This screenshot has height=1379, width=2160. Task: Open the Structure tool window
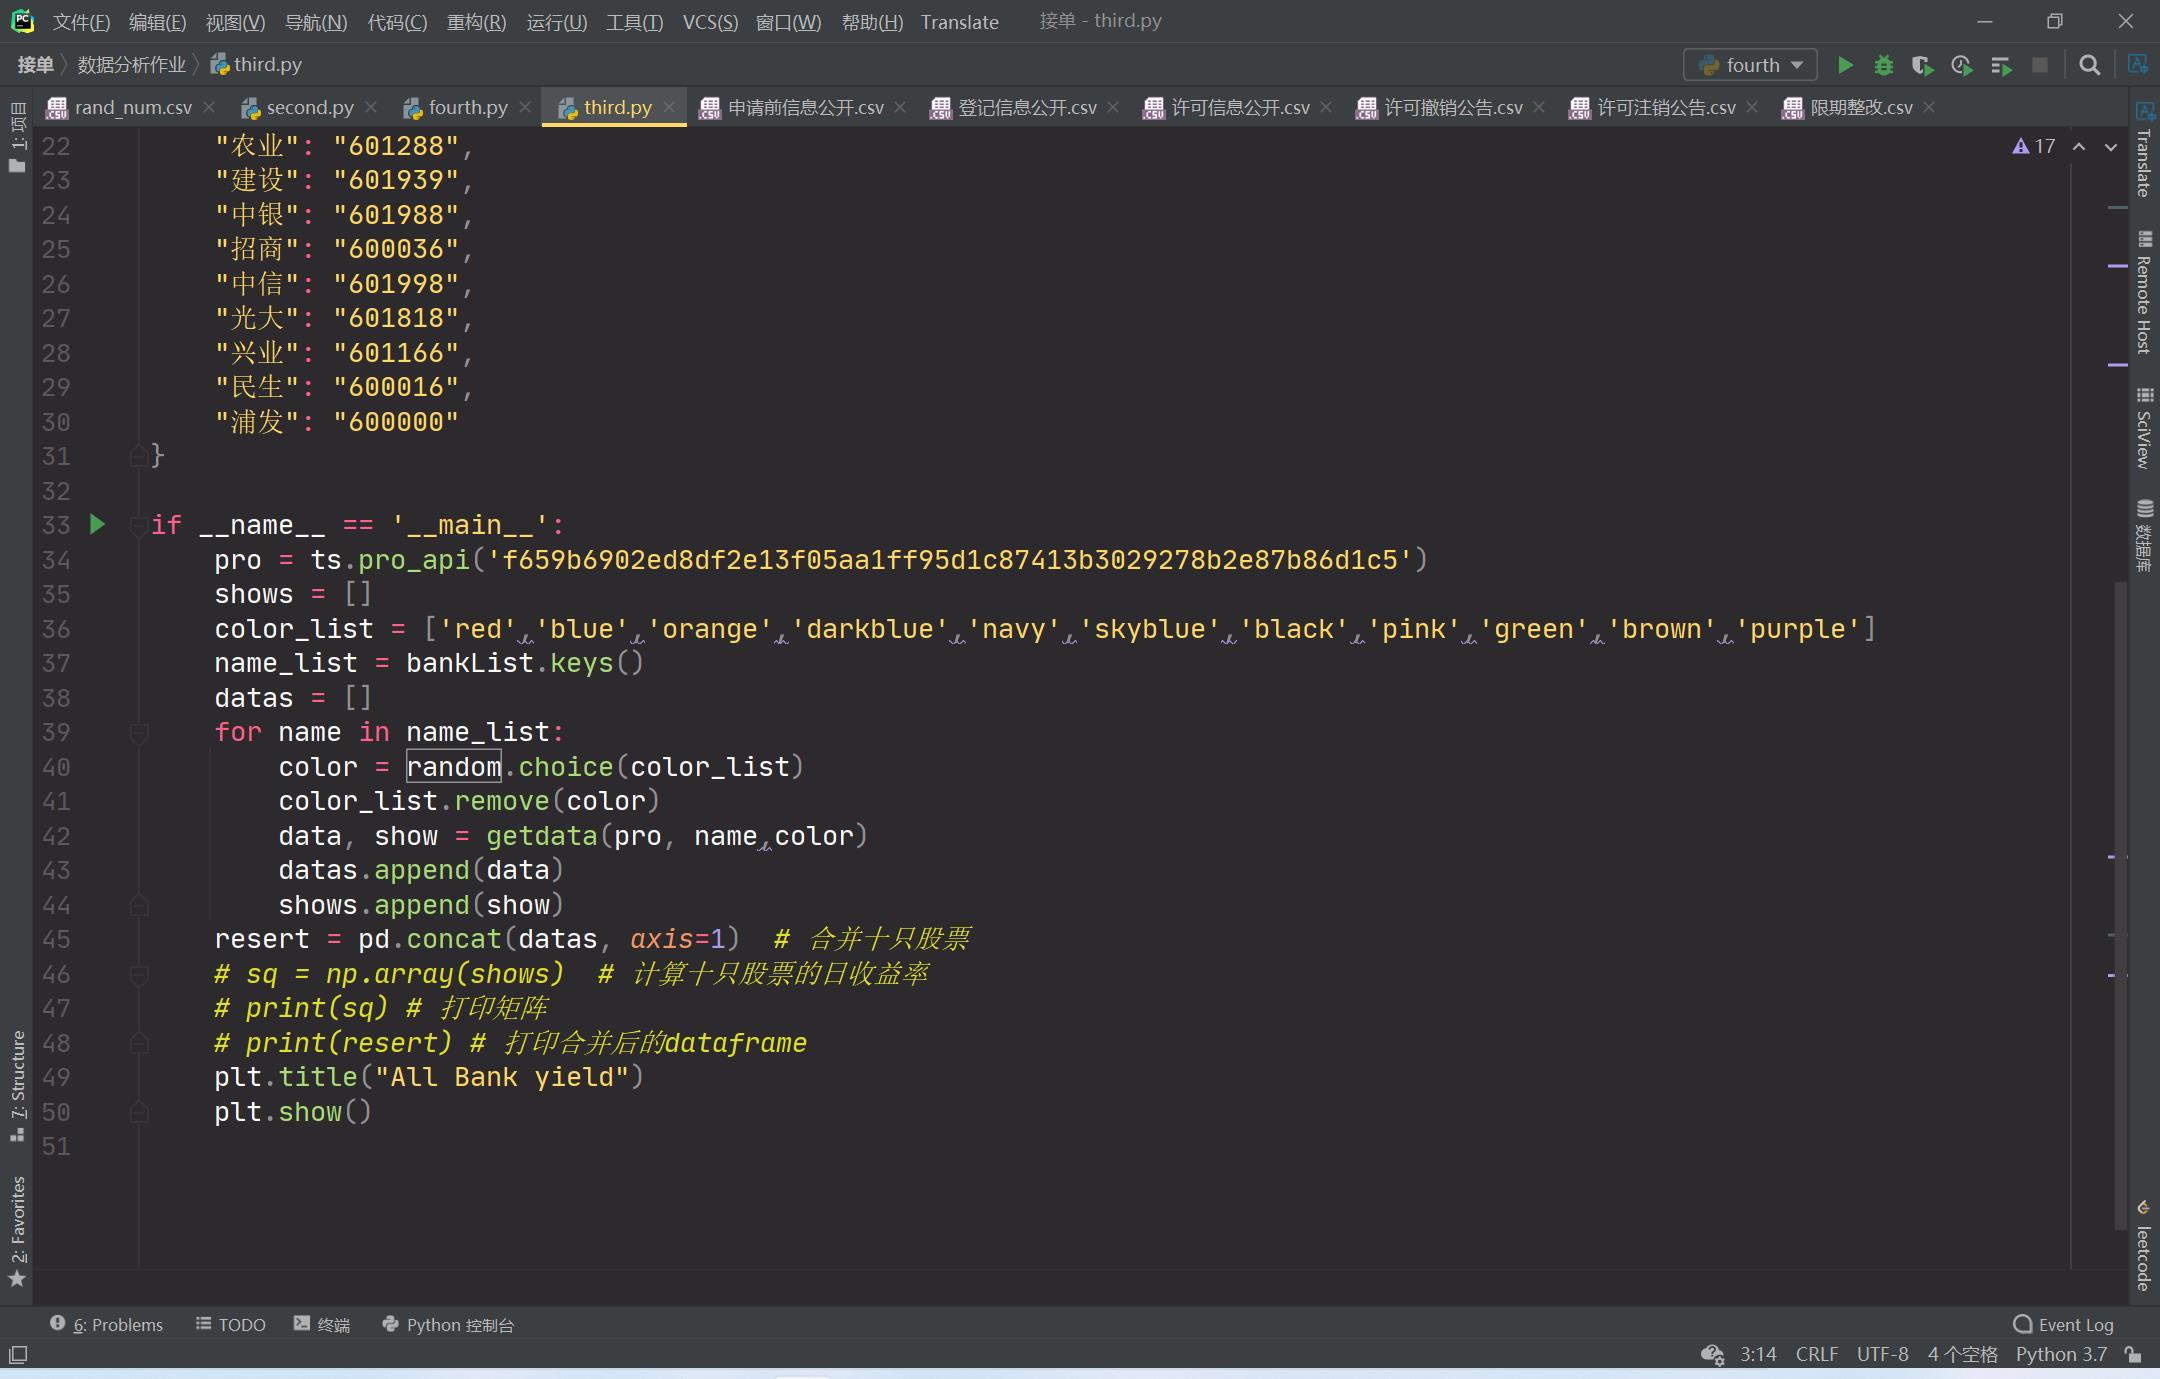(x=17, y=1085)
